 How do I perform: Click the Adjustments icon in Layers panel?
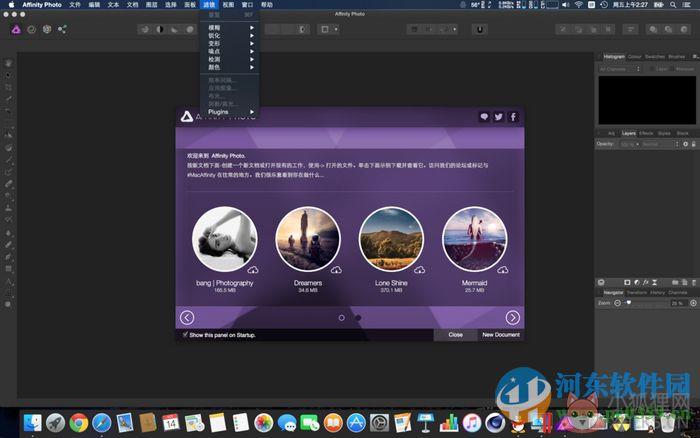click(637, 282)
